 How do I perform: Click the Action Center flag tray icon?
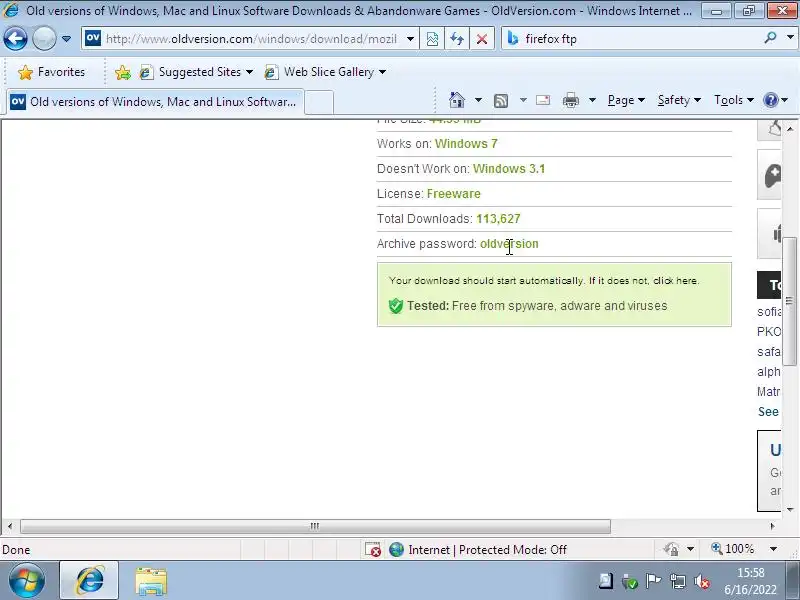pyautogui.click(x=653, y=581)
